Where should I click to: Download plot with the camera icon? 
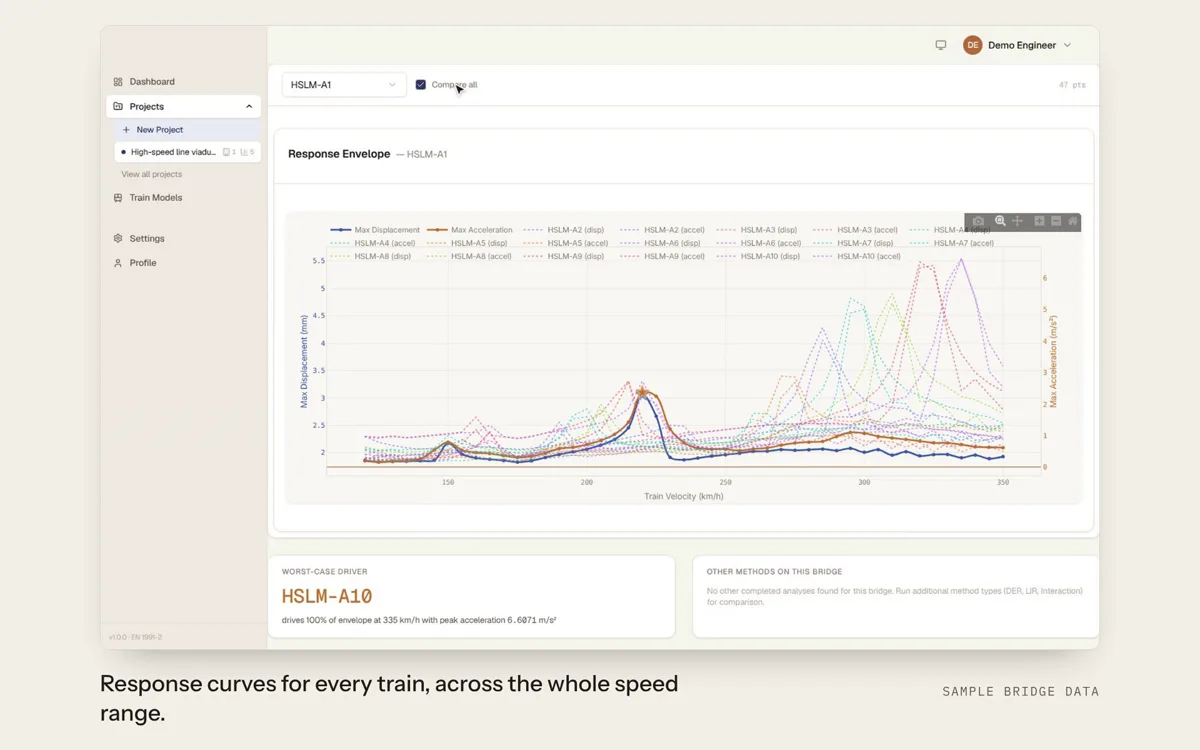[978, 221]
